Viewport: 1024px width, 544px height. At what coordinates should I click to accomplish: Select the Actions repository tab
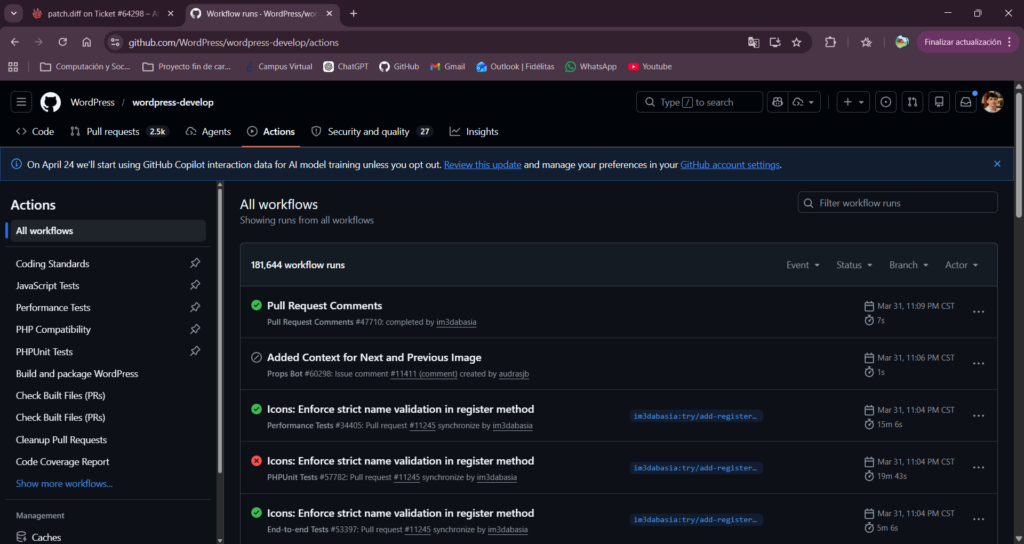pyautogui.click(x=271, y=131)
